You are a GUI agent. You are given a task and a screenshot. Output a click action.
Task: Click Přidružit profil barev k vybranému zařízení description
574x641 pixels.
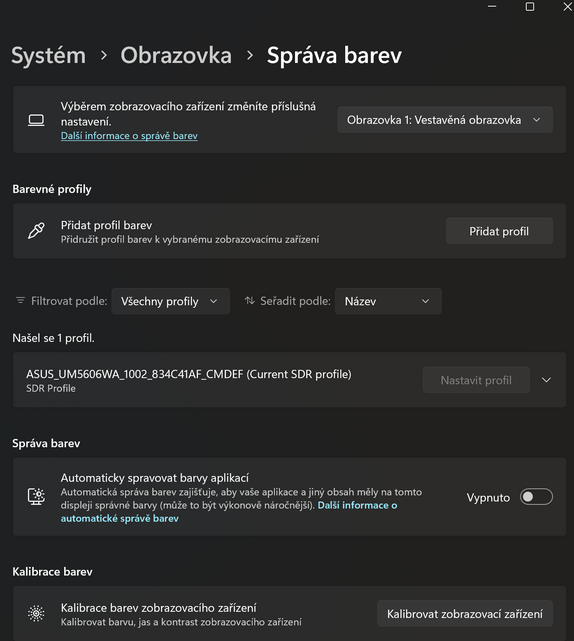(190, 240)
